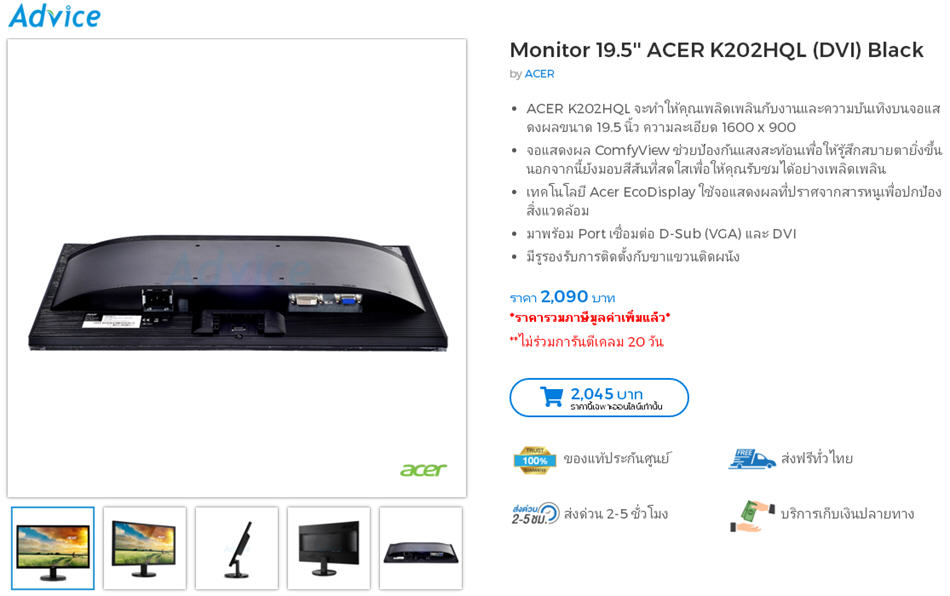Click the Advice logo
Image resolution: width=950 pixels, height=596 pixels.
(55, 16)
